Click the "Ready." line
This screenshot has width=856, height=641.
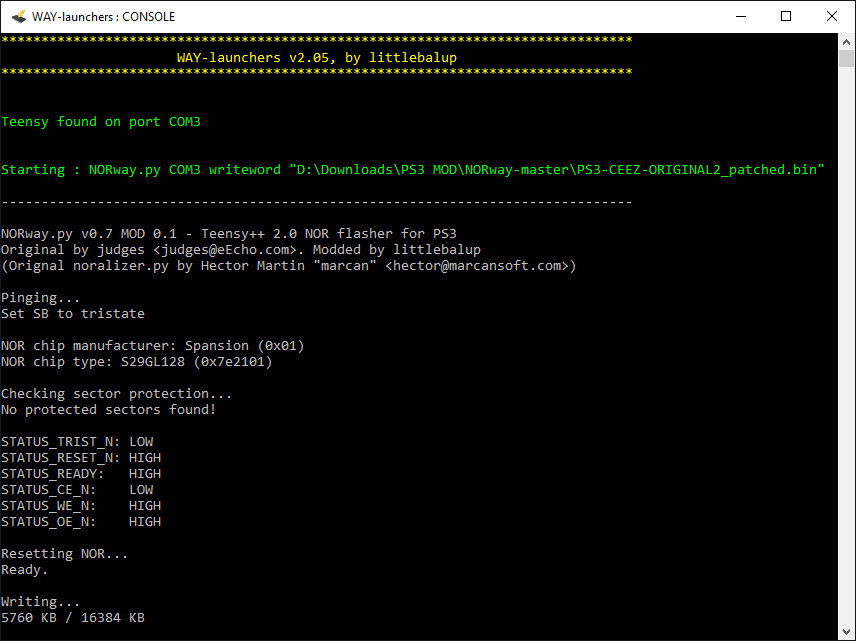(25, 569)
